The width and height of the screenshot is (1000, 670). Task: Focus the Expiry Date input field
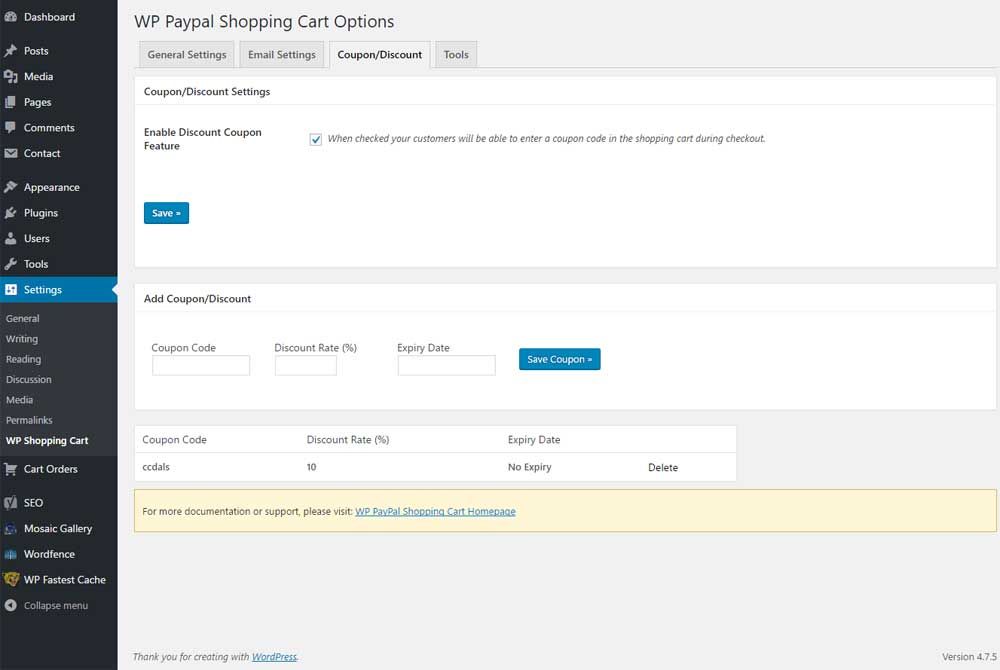tap(446, 365)
